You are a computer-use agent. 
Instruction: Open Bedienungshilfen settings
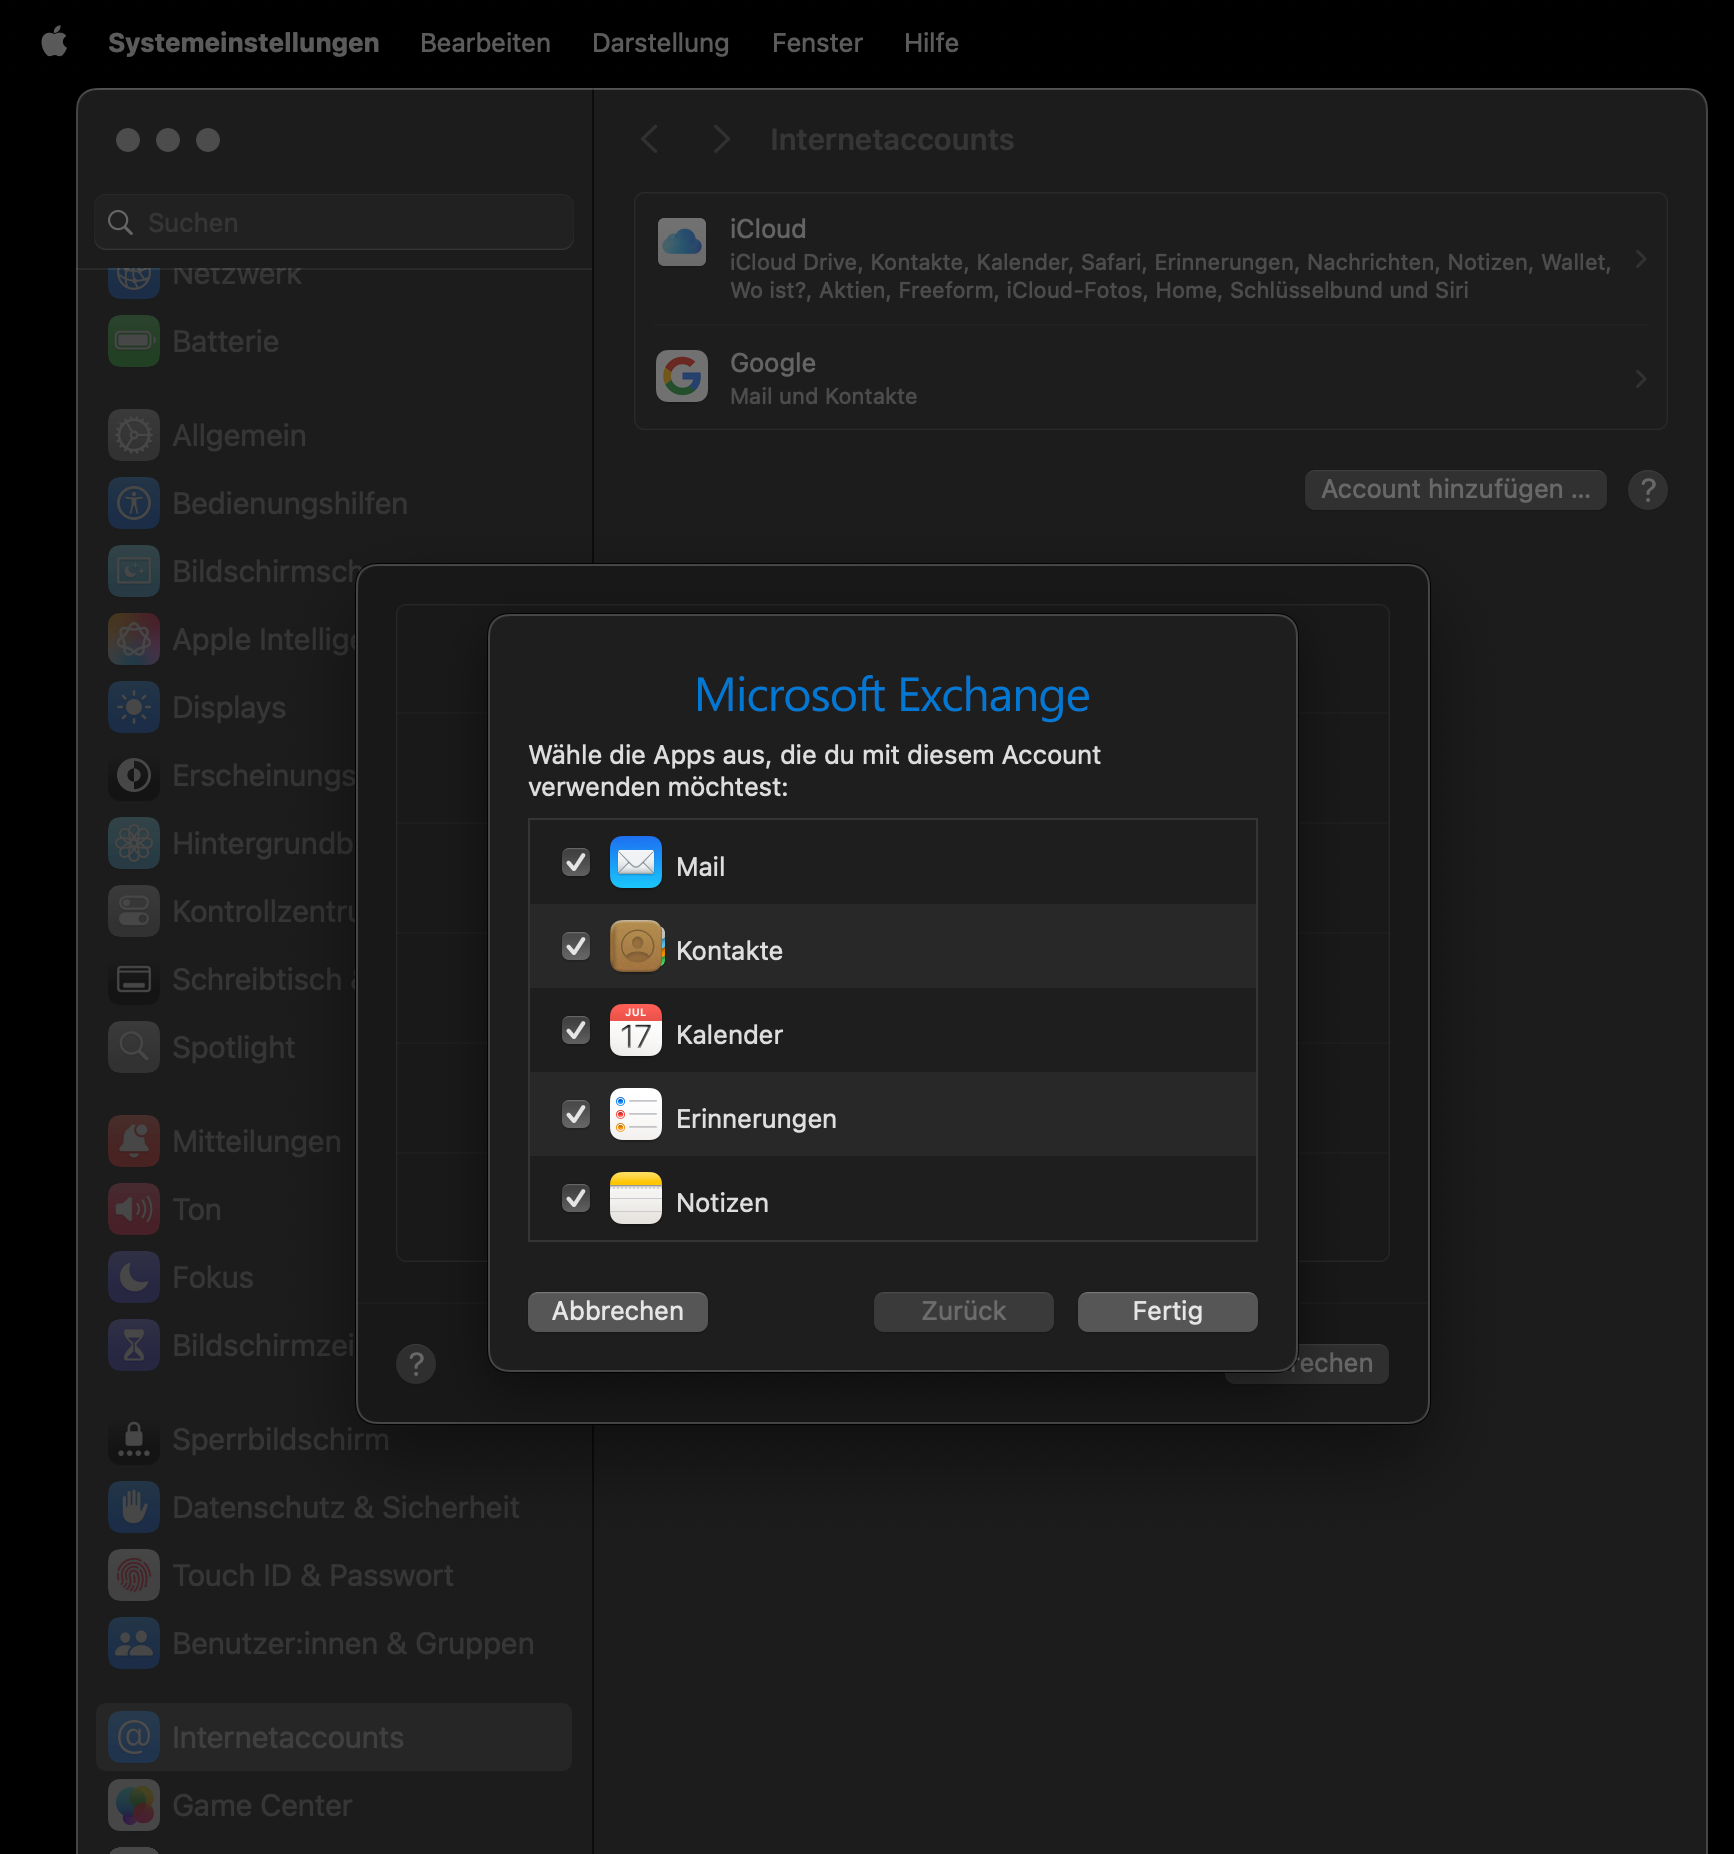click(334, 503)
